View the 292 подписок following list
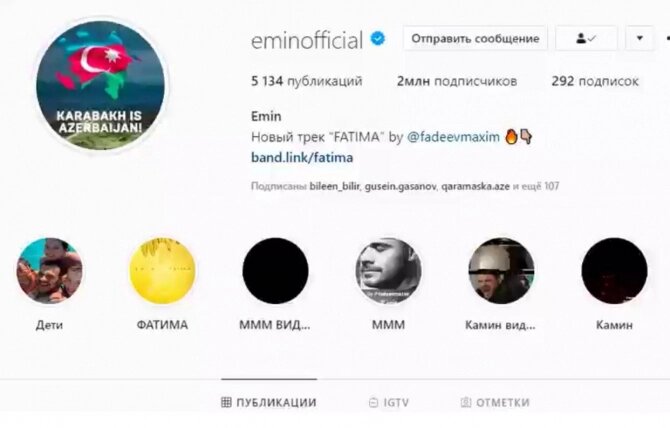Screen dimensions: 670x428 (x=595, y=81)
